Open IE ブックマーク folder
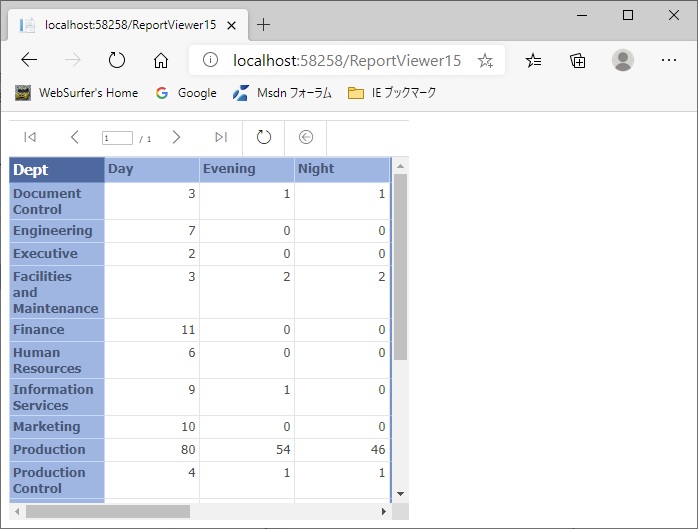698x529 pixels. click(x=392, y=93)
